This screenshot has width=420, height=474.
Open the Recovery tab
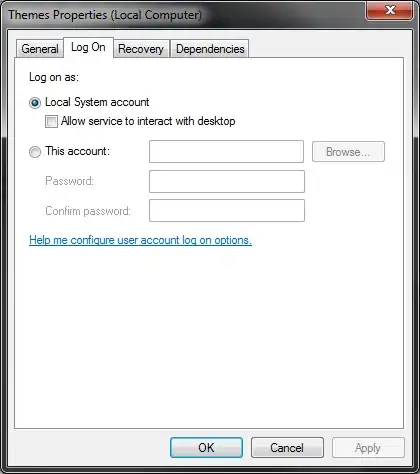[x=141, y=49]
